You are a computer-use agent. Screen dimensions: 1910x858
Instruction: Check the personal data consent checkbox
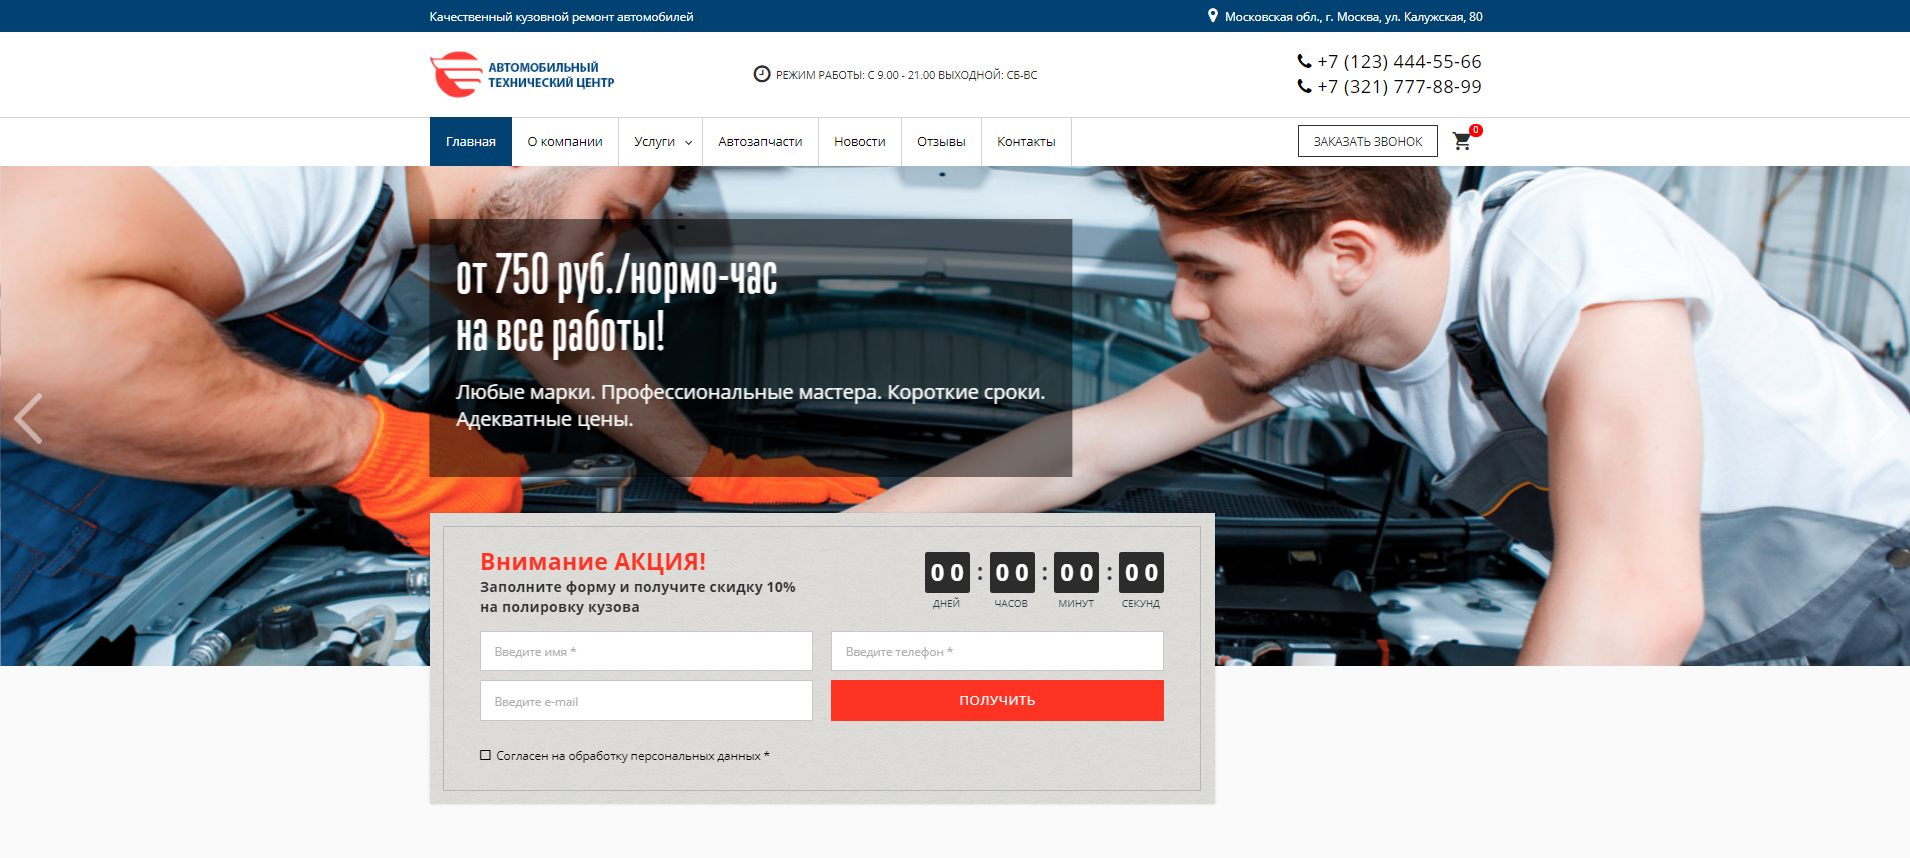click(x=485, y=755)
